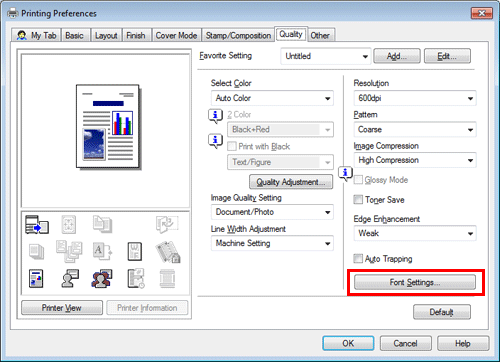
Task: Switch to the Layout tab
Action: (x=106, y=35)
